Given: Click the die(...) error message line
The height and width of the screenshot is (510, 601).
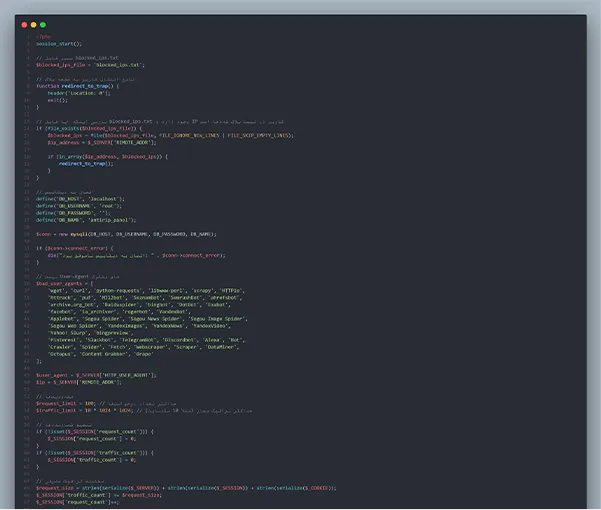Looking at the screenshot, I should coord(136,256).
